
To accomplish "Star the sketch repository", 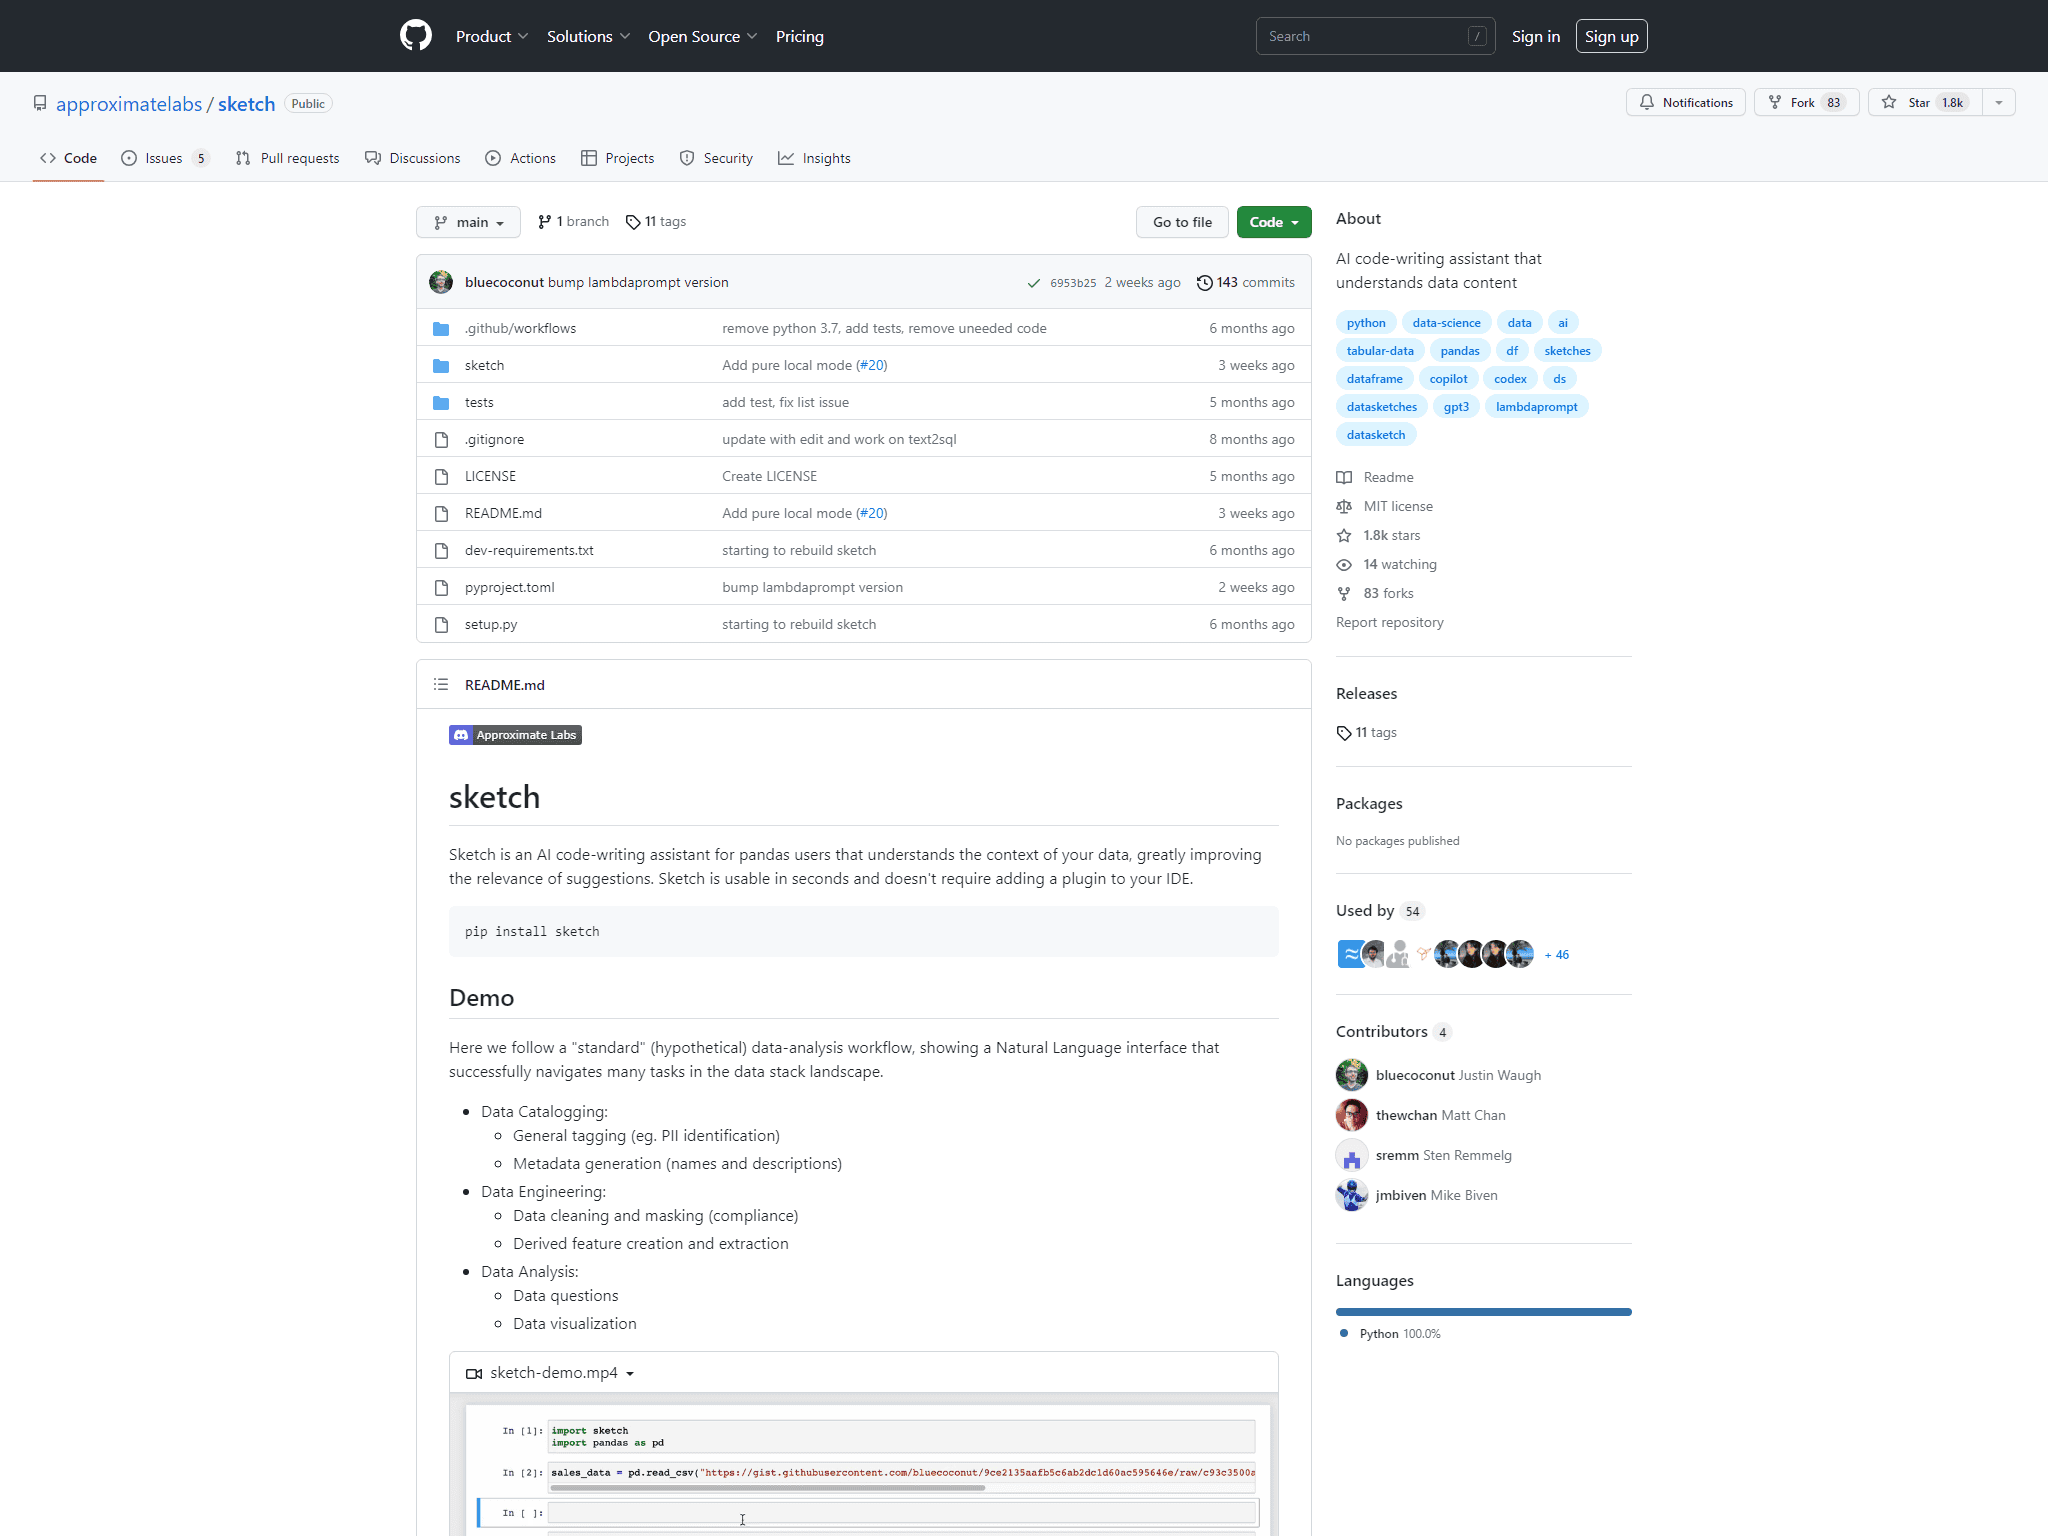I will [1925, 102].
